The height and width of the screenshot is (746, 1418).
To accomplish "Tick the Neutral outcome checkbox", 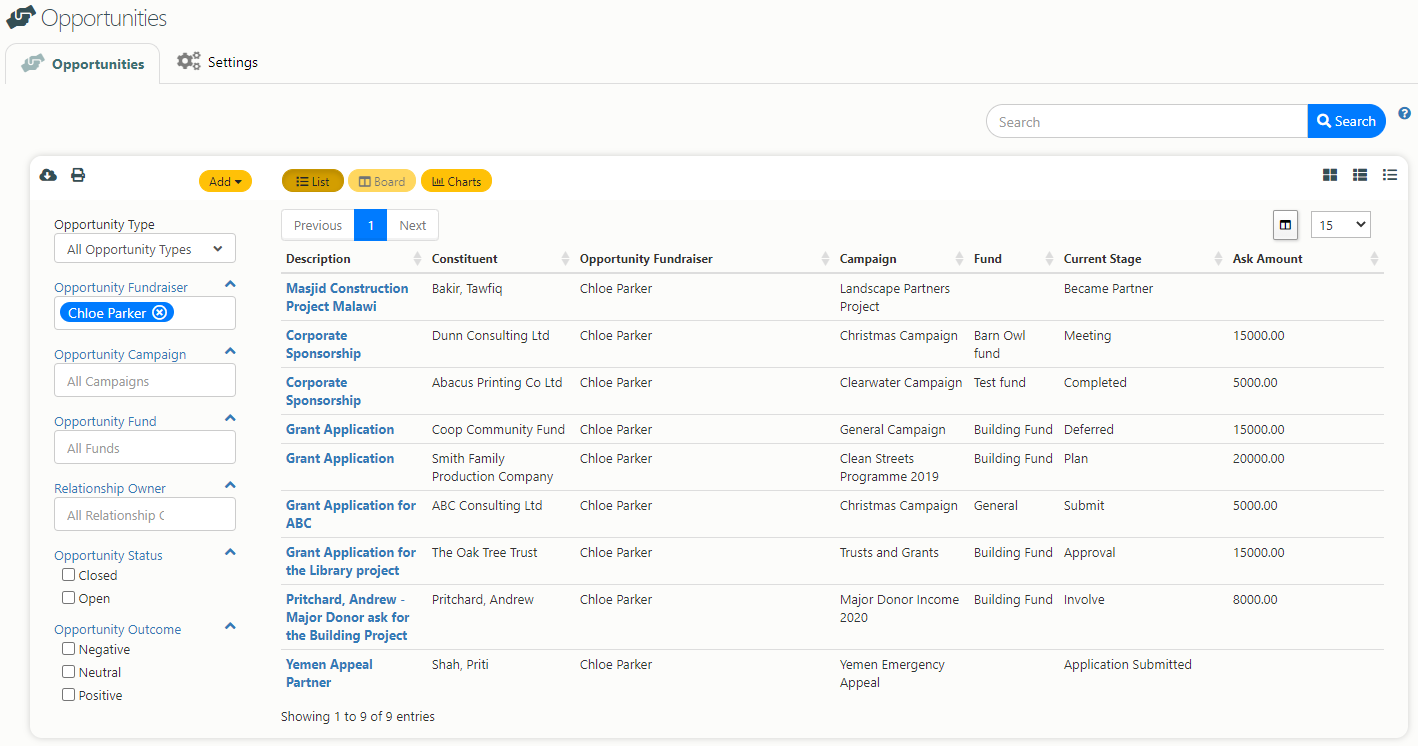I will (x=69, y=672).
